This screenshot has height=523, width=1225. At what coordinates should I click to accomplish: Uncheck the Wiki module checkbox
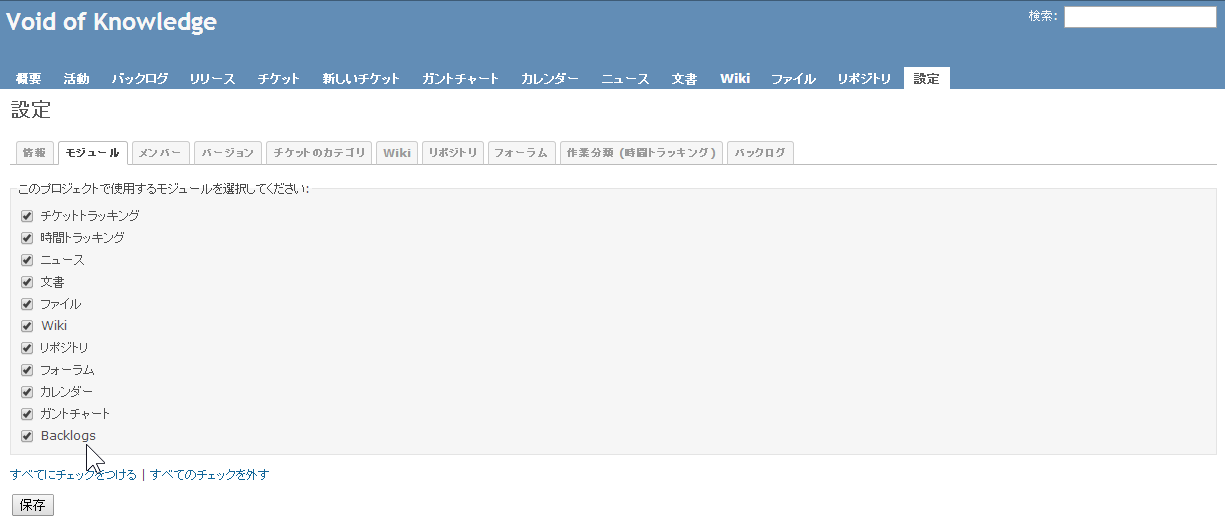point(27,326)
